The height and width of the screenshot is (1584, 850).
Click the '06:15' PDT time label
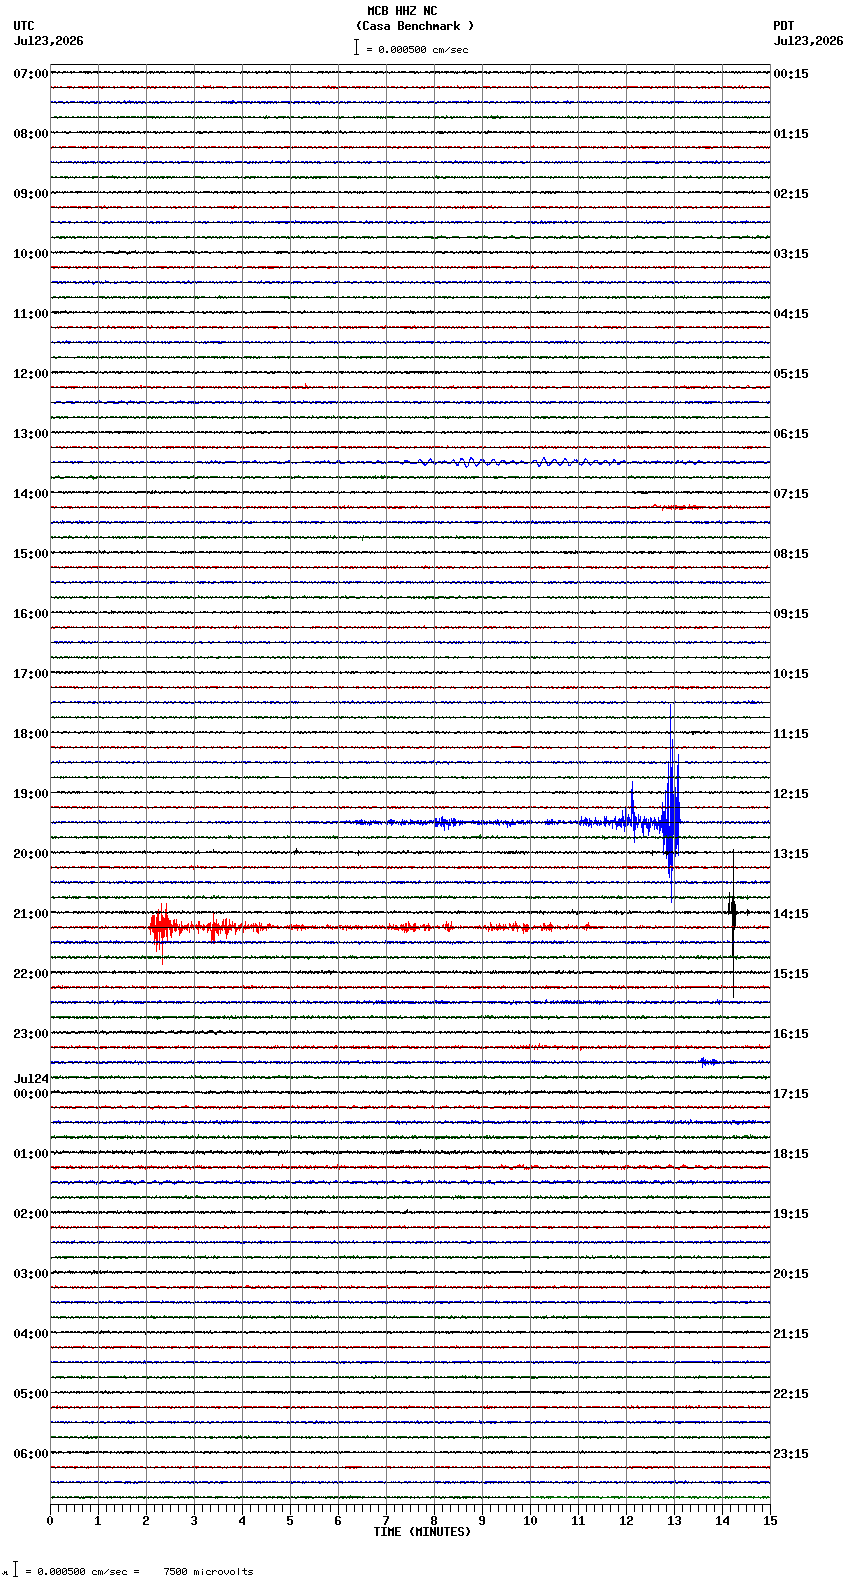click(791, 434)
